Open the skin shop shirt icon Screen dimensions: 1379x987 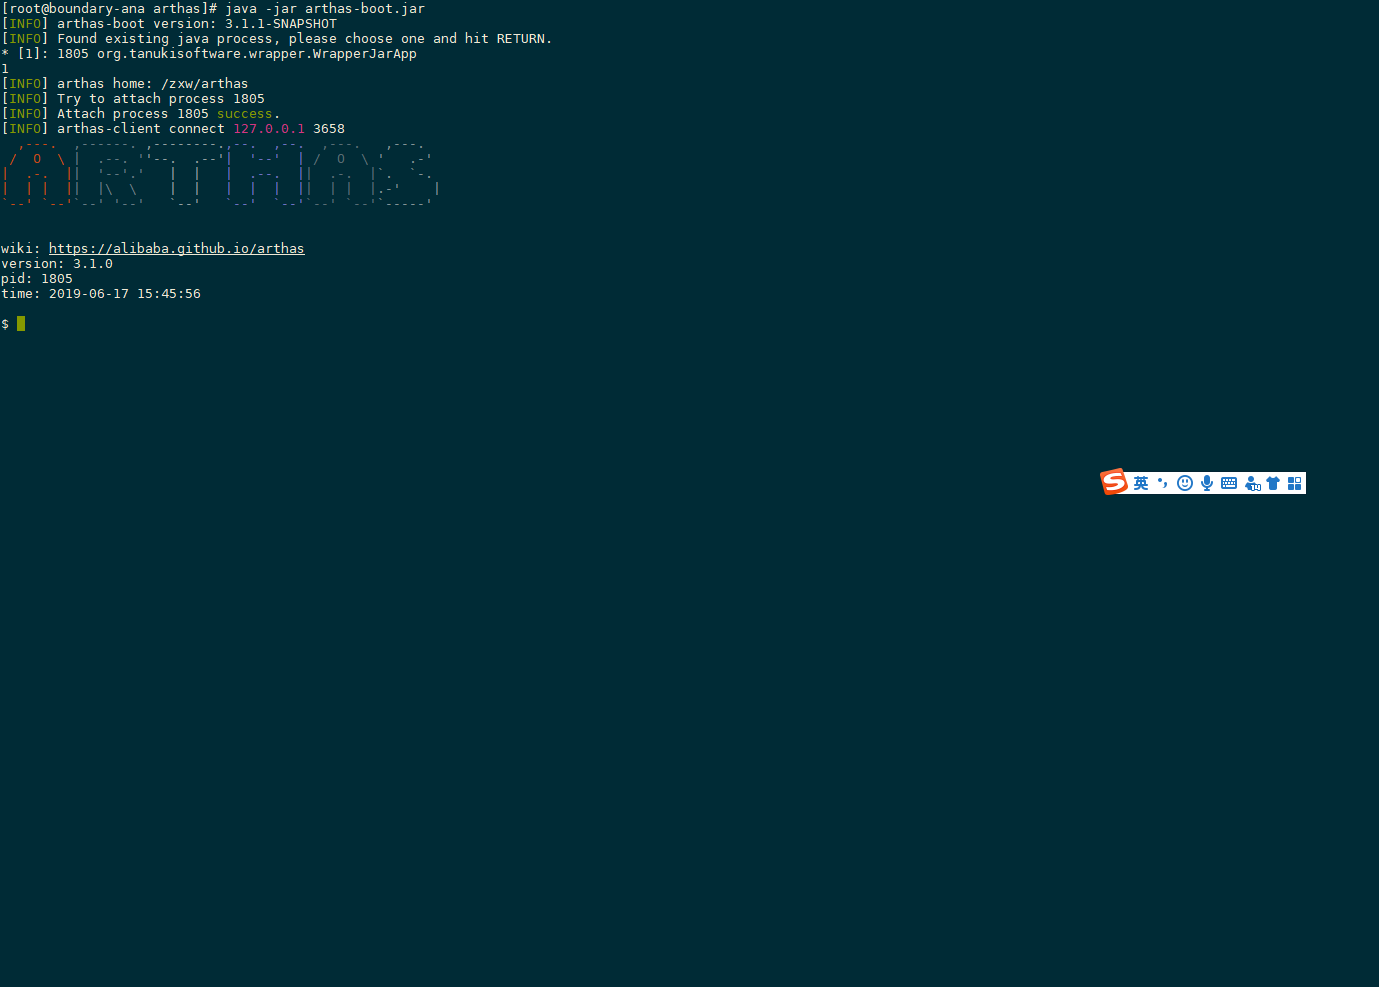[x=1273, y=483]
